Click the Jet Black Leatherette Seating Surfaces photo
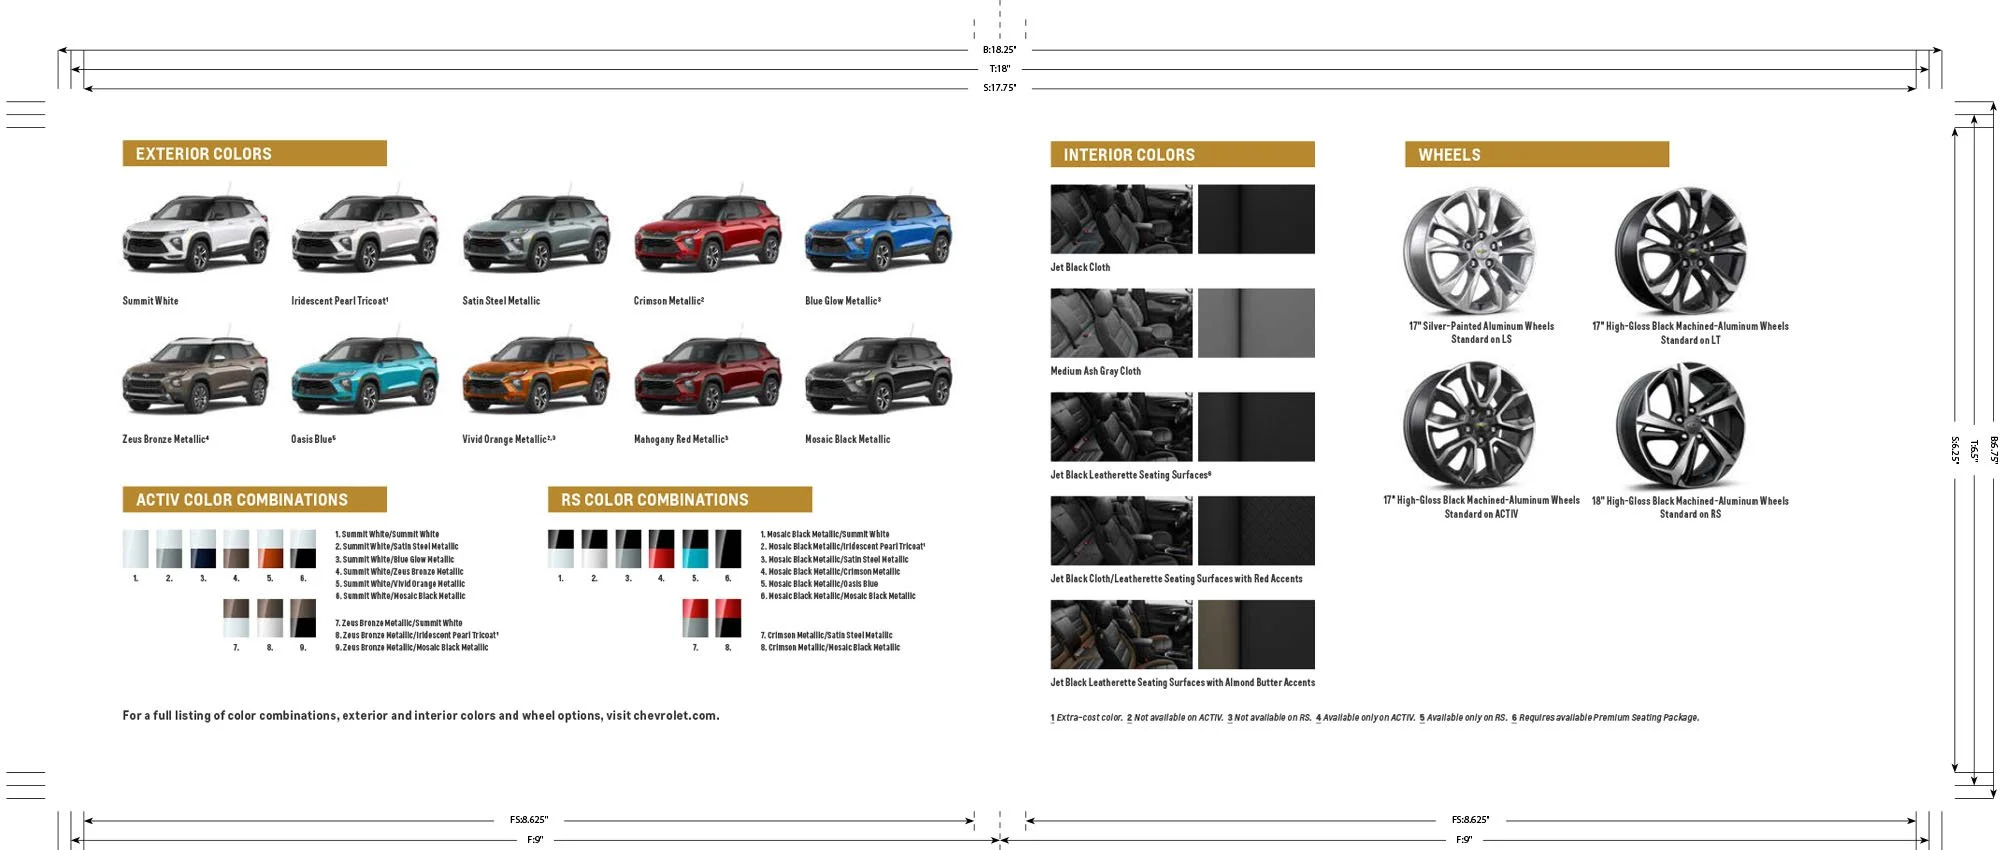 coord(1121,427)
